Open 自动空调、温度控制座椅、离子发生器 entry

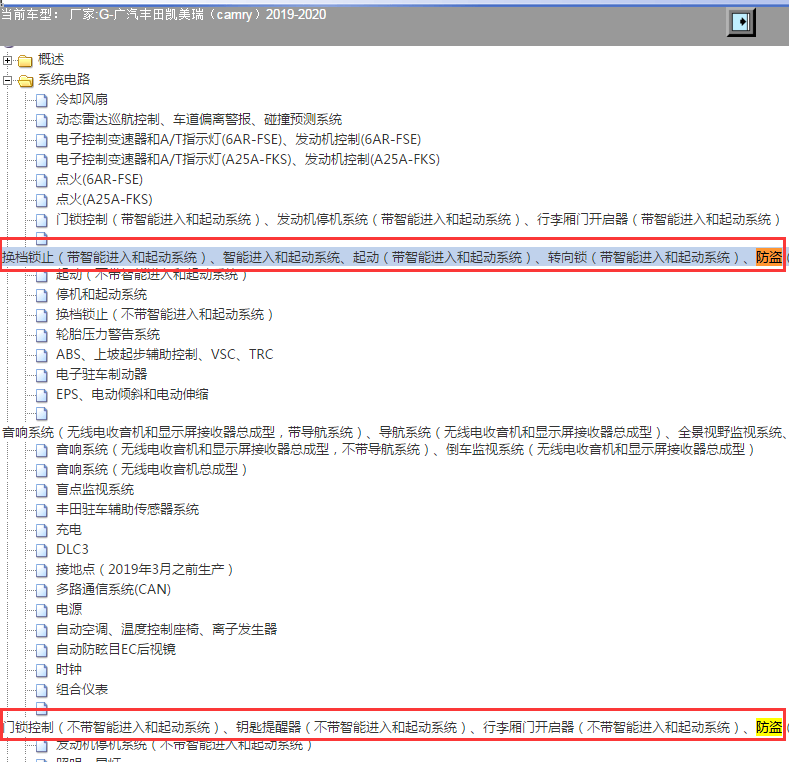pos(166,629)
